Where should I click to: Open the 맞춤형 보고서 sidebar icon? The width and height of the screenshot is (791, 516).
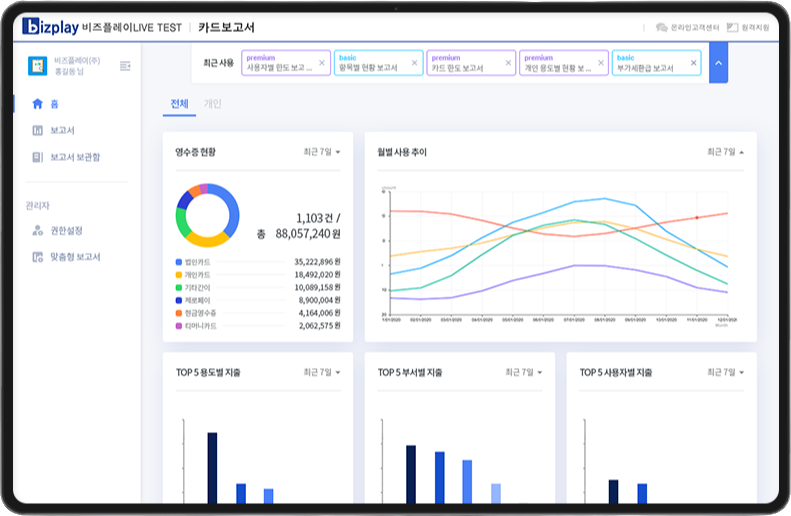(37, 257)
